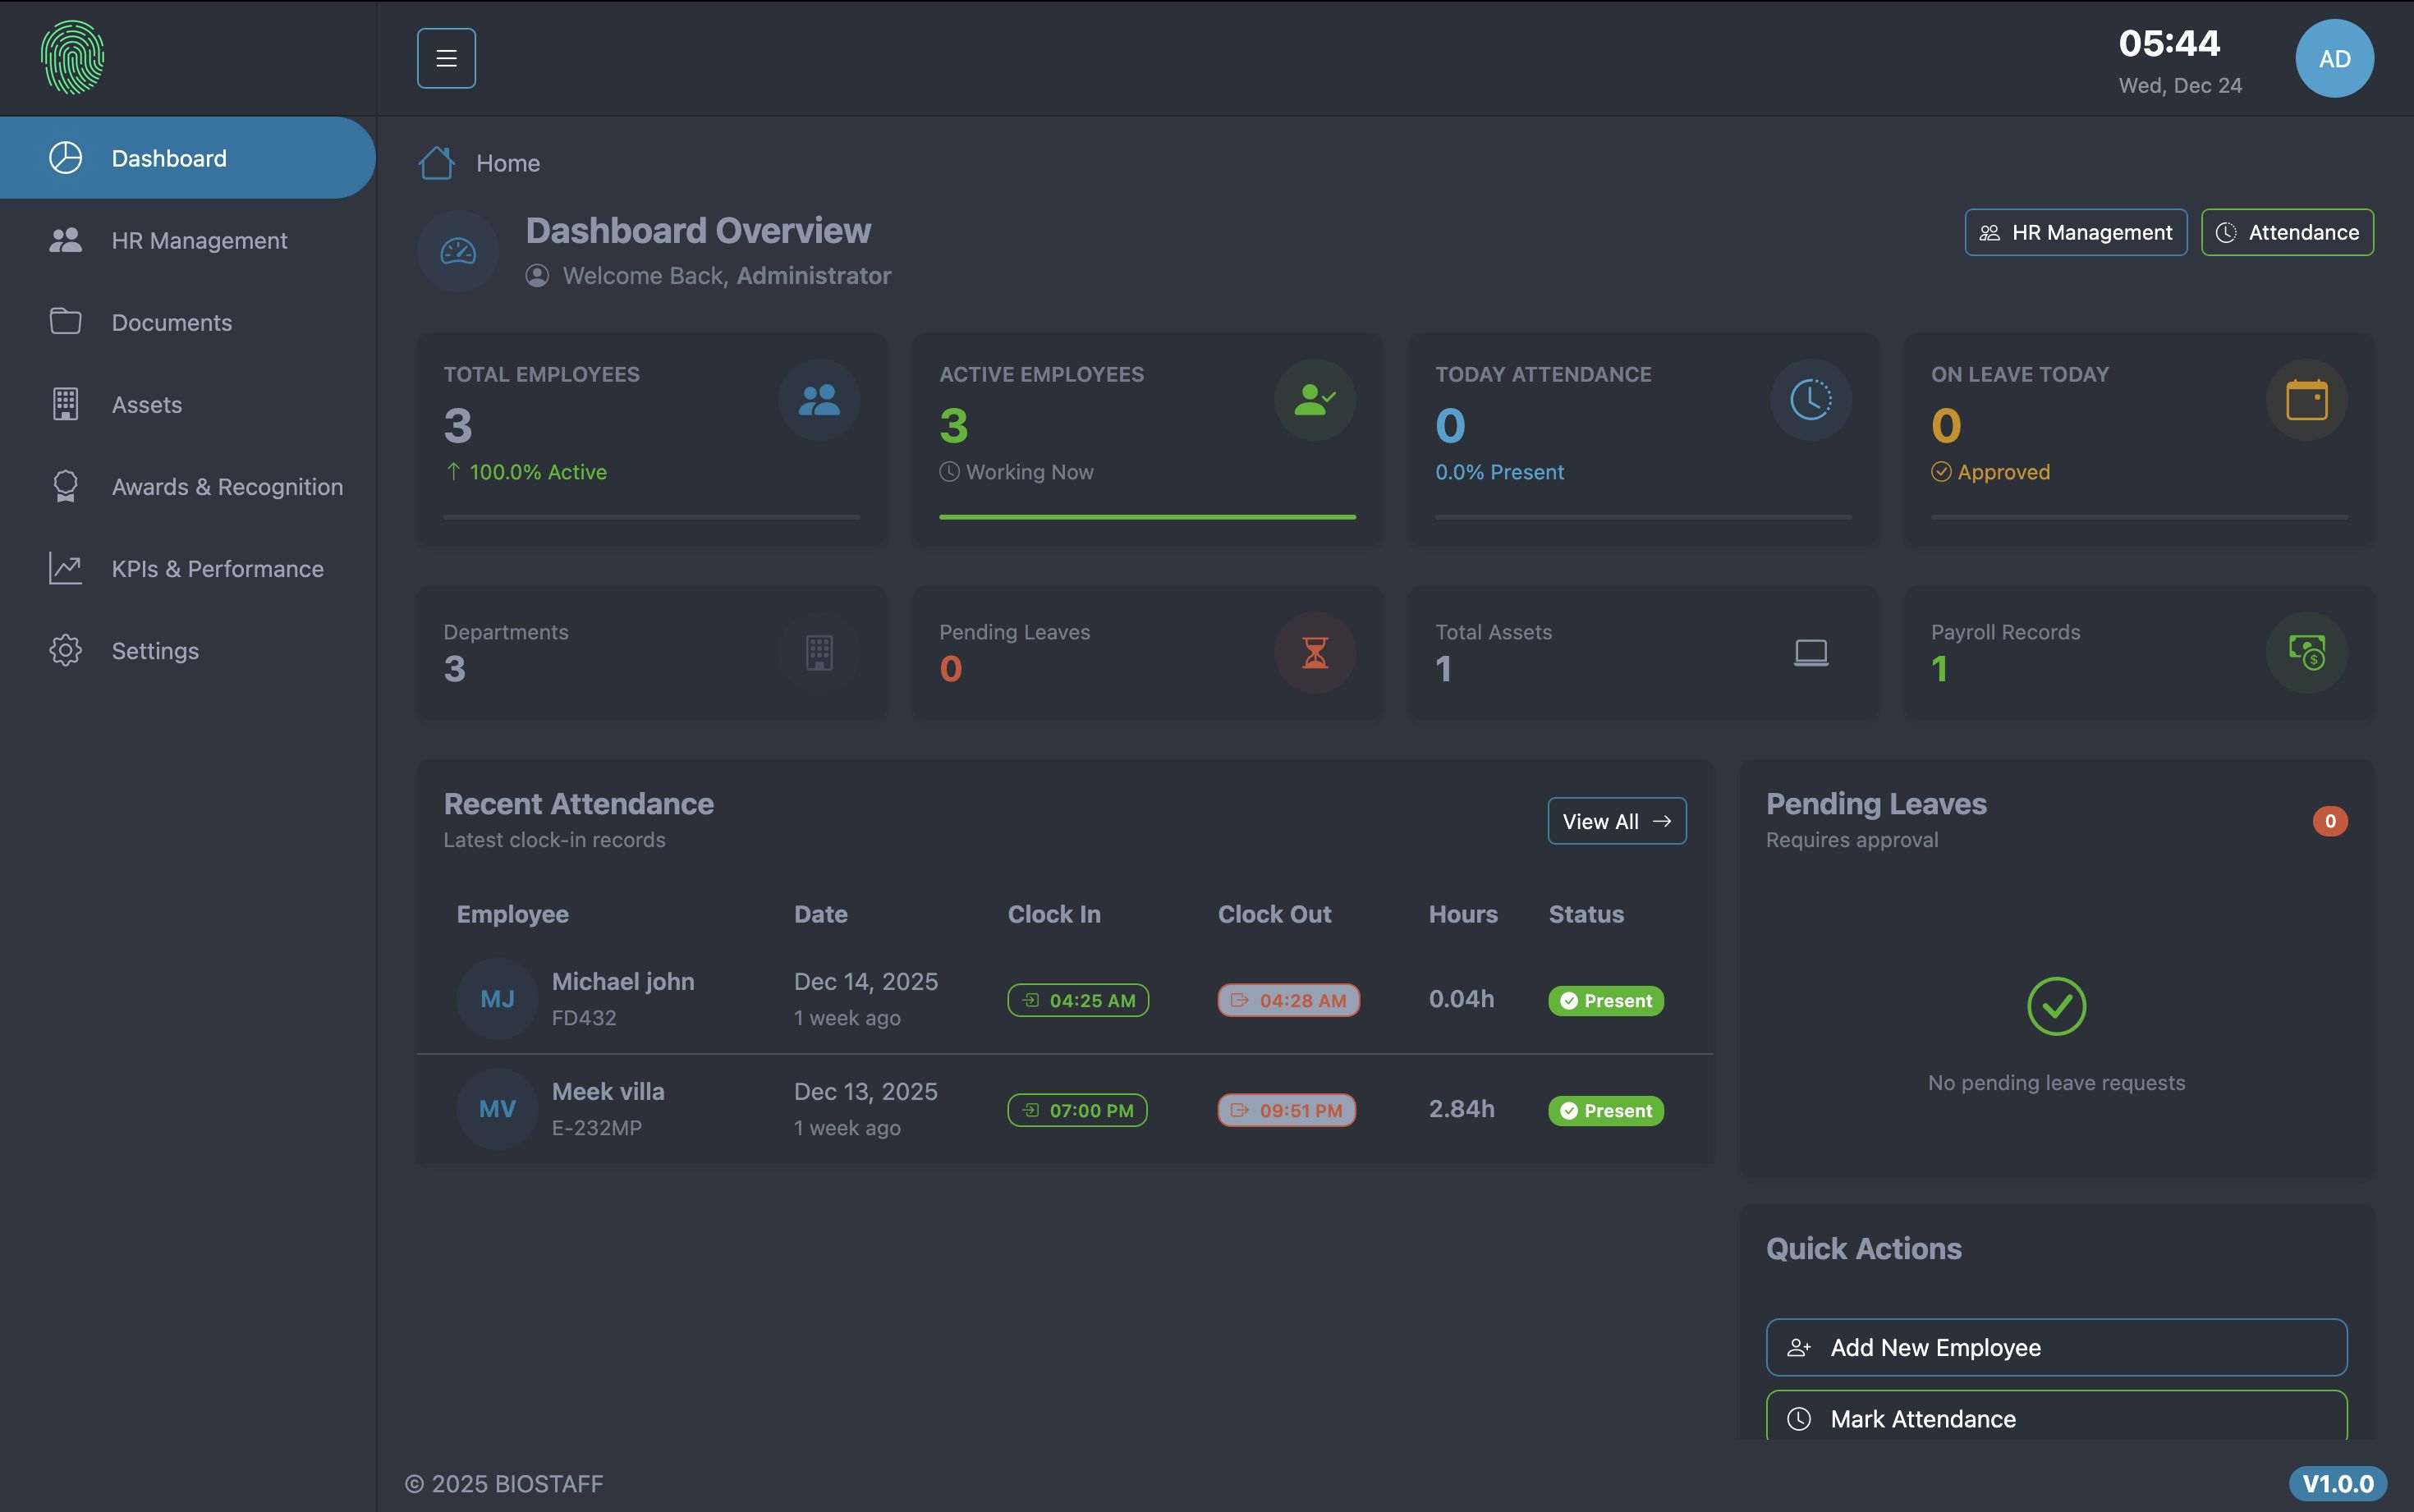This screenshot has width=2414, height=1512.
Task: Select the Michael john attendance row avatar
Action: (x=497, y=999)
